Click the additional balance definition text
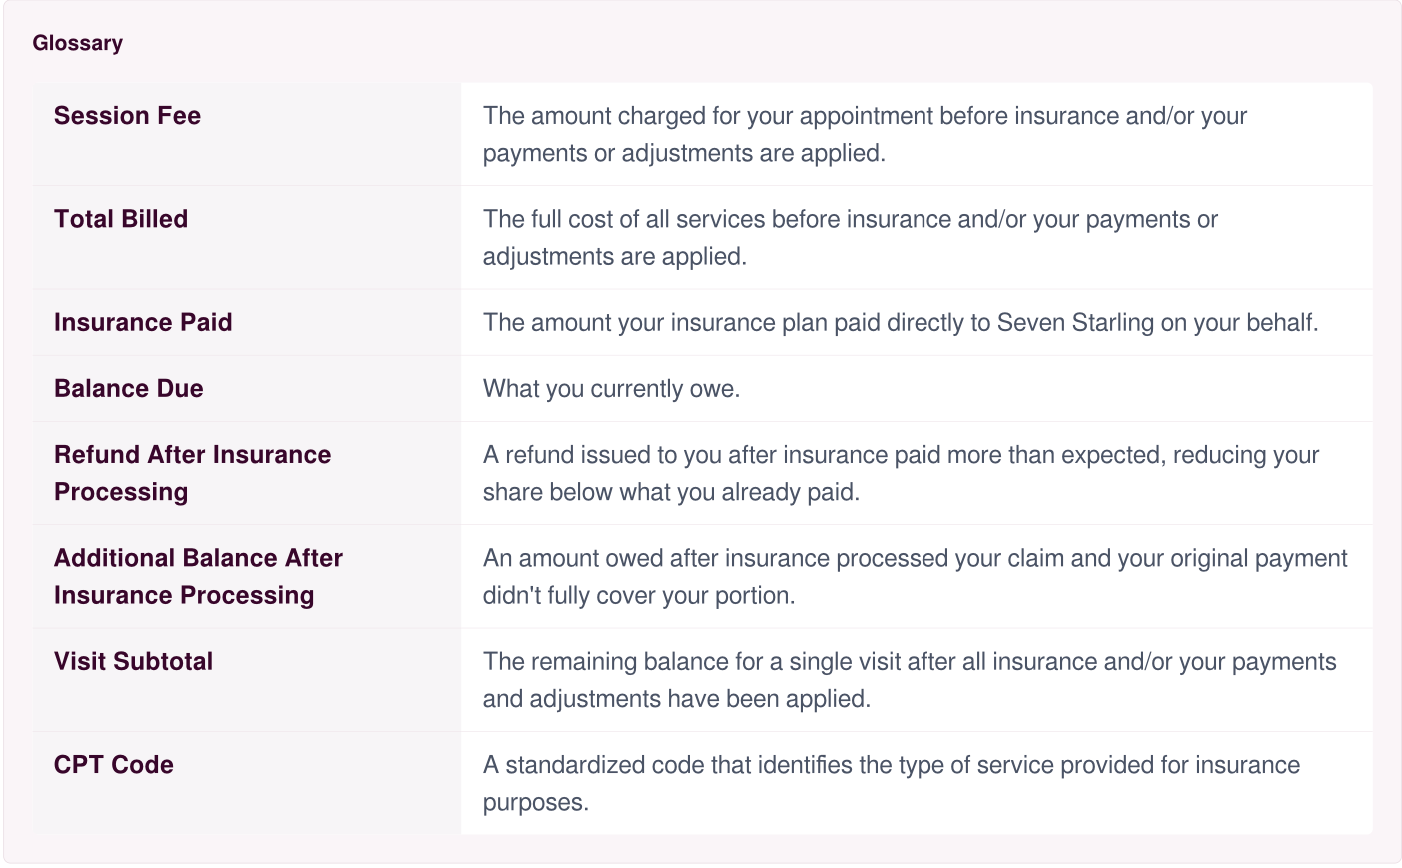 pyautogui.click(x=915, y=576)
